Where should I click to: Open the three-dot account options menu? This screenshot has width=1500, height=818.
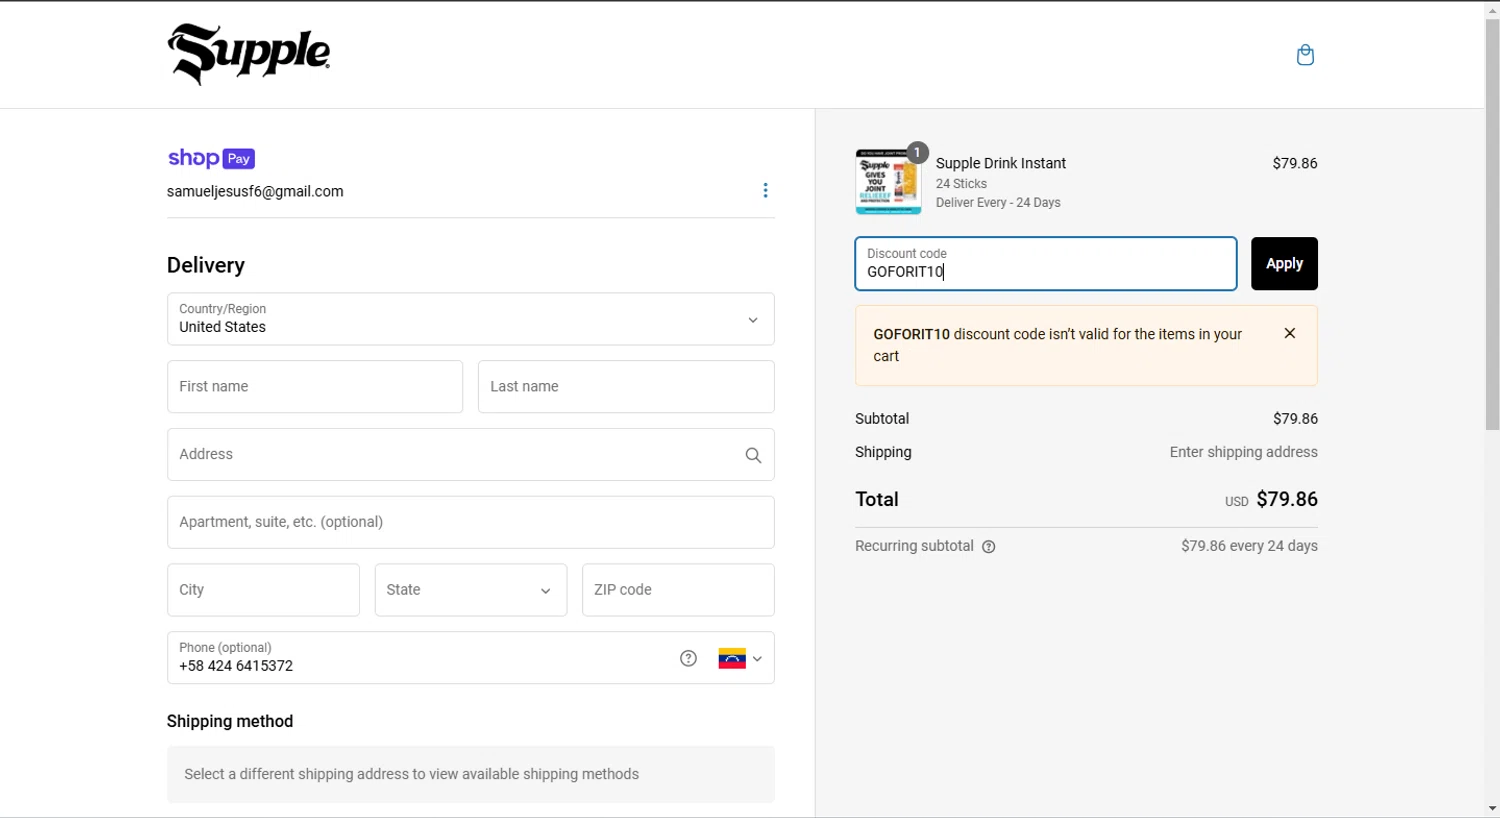(x=765, y=190)
